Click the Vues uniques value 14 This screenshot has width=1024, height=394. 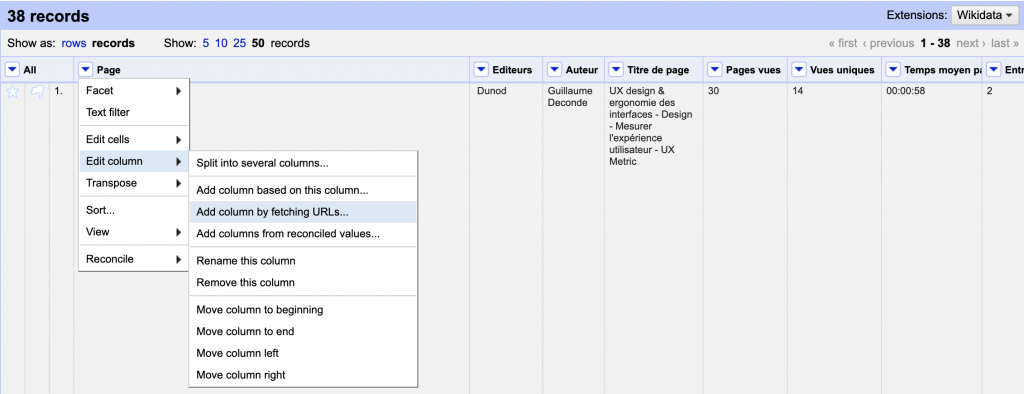tap(797, 91)
